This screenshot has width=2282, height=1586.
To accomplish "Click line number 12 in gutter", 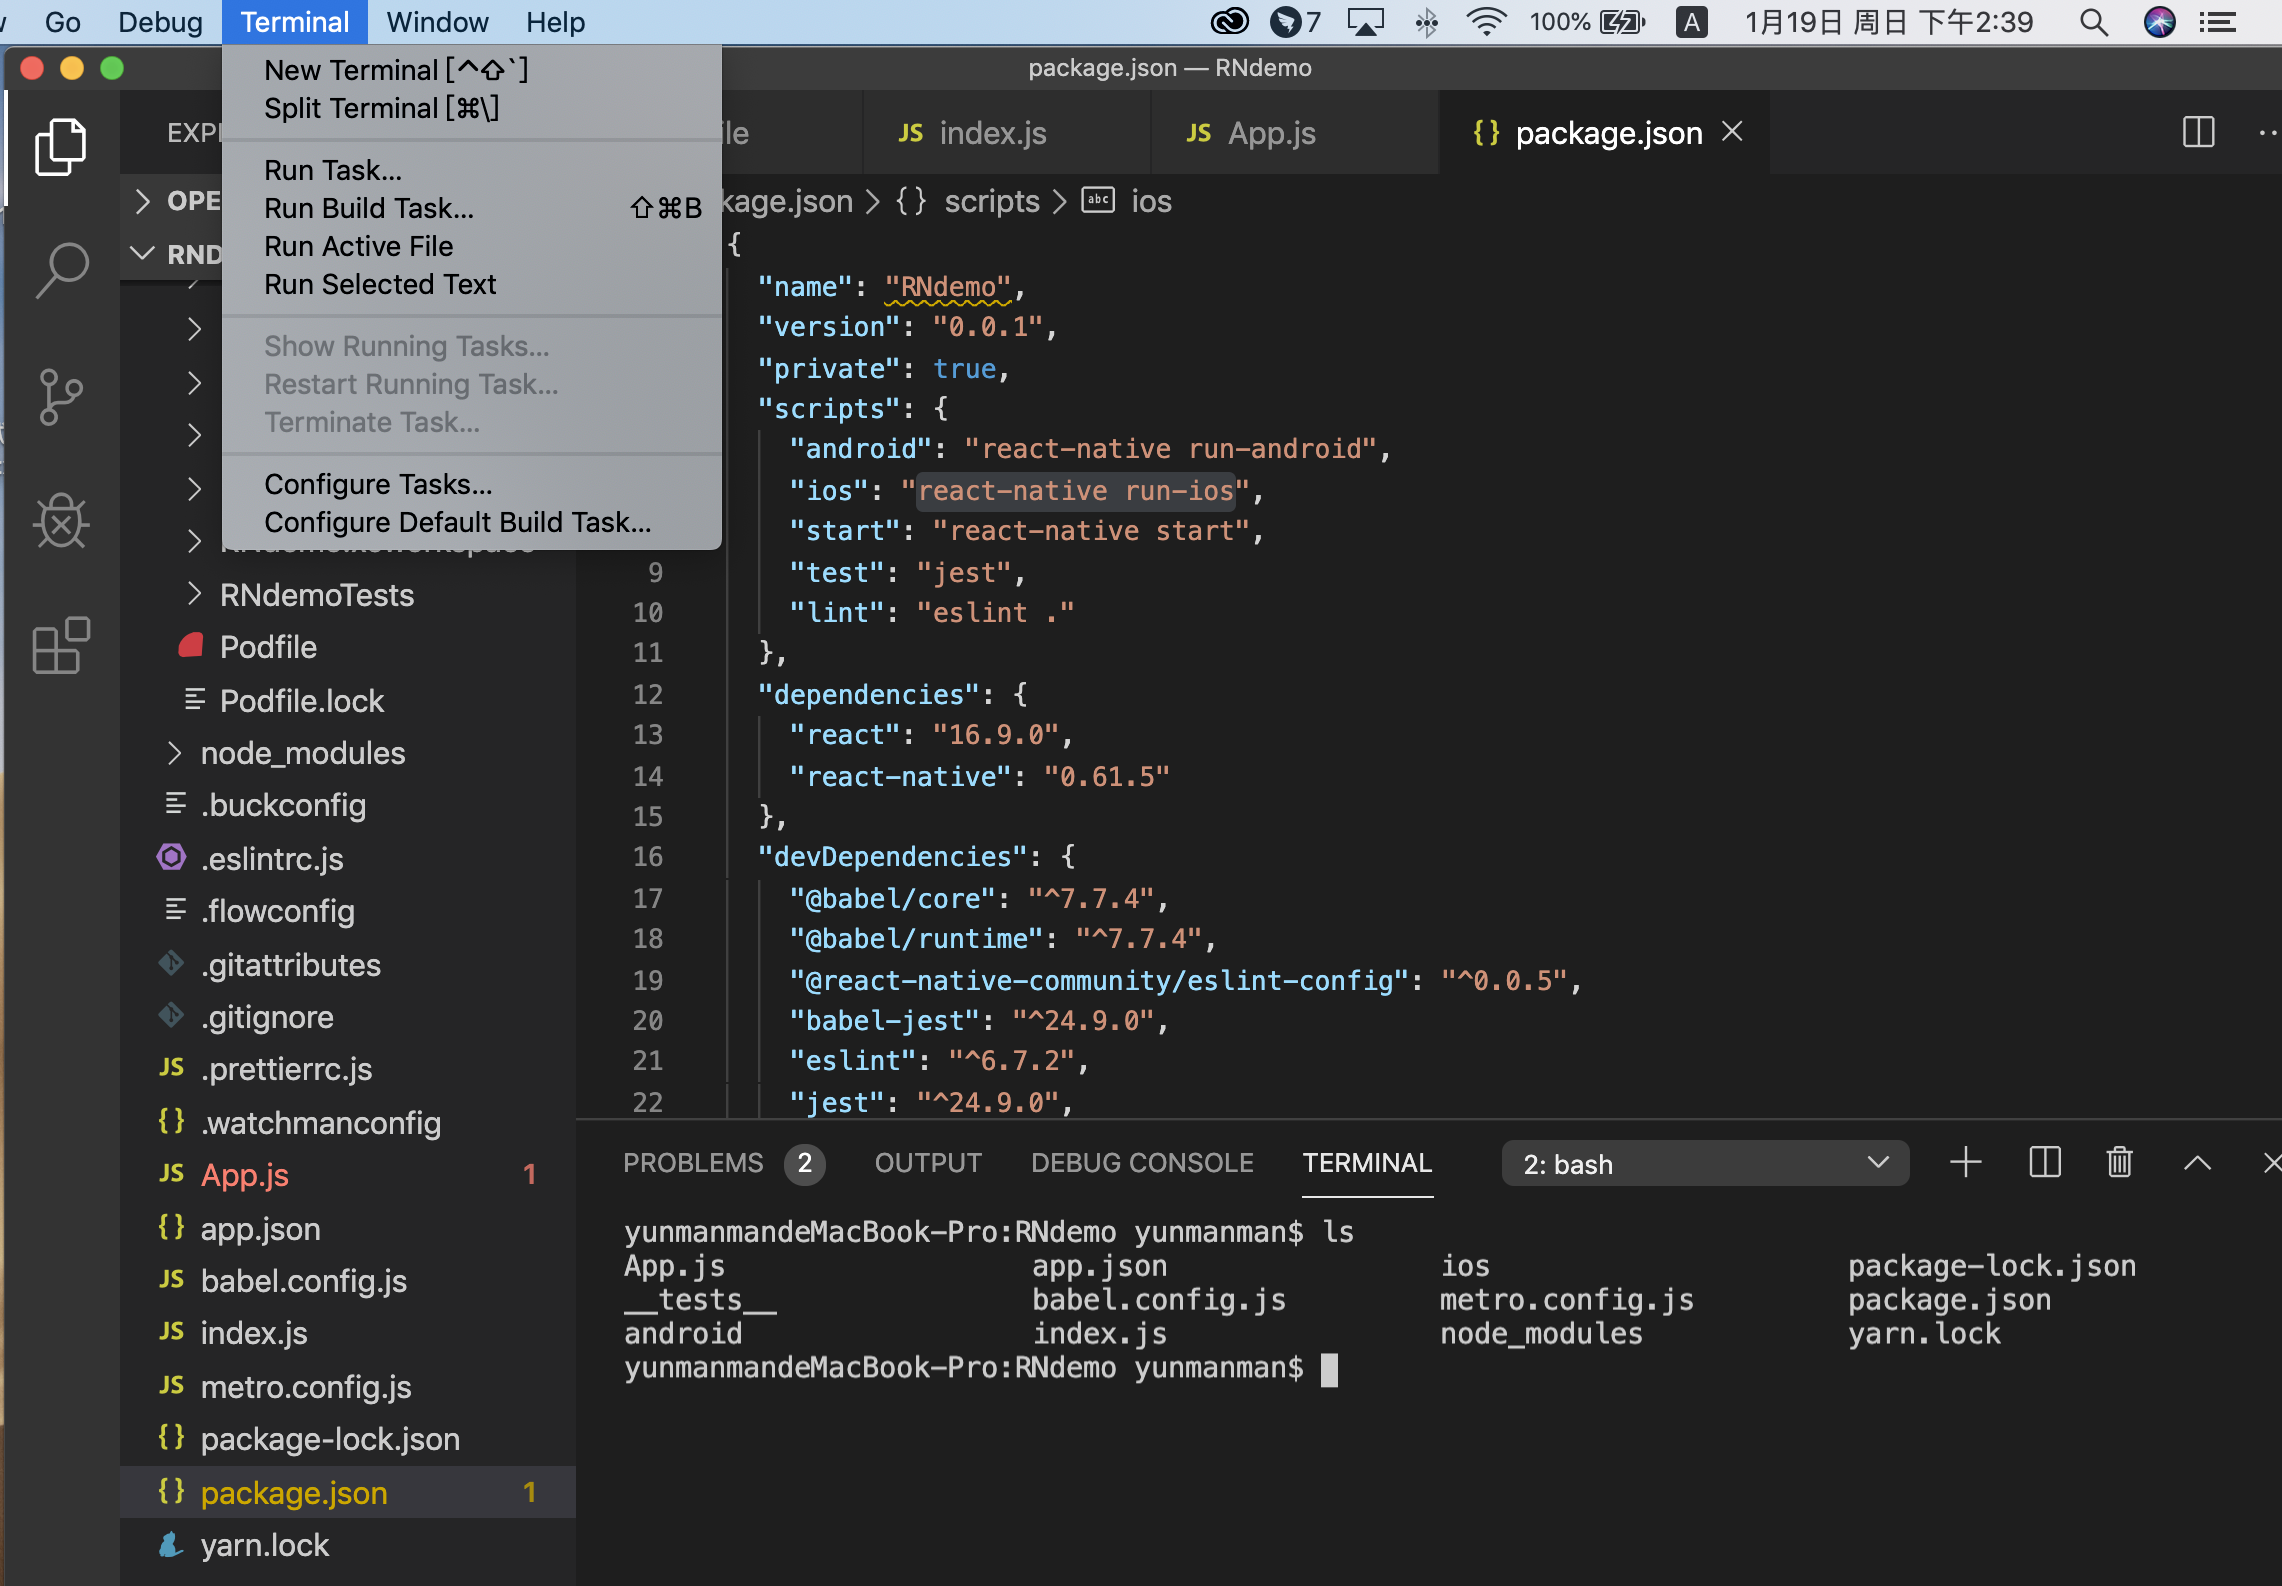I will [647, 694].
